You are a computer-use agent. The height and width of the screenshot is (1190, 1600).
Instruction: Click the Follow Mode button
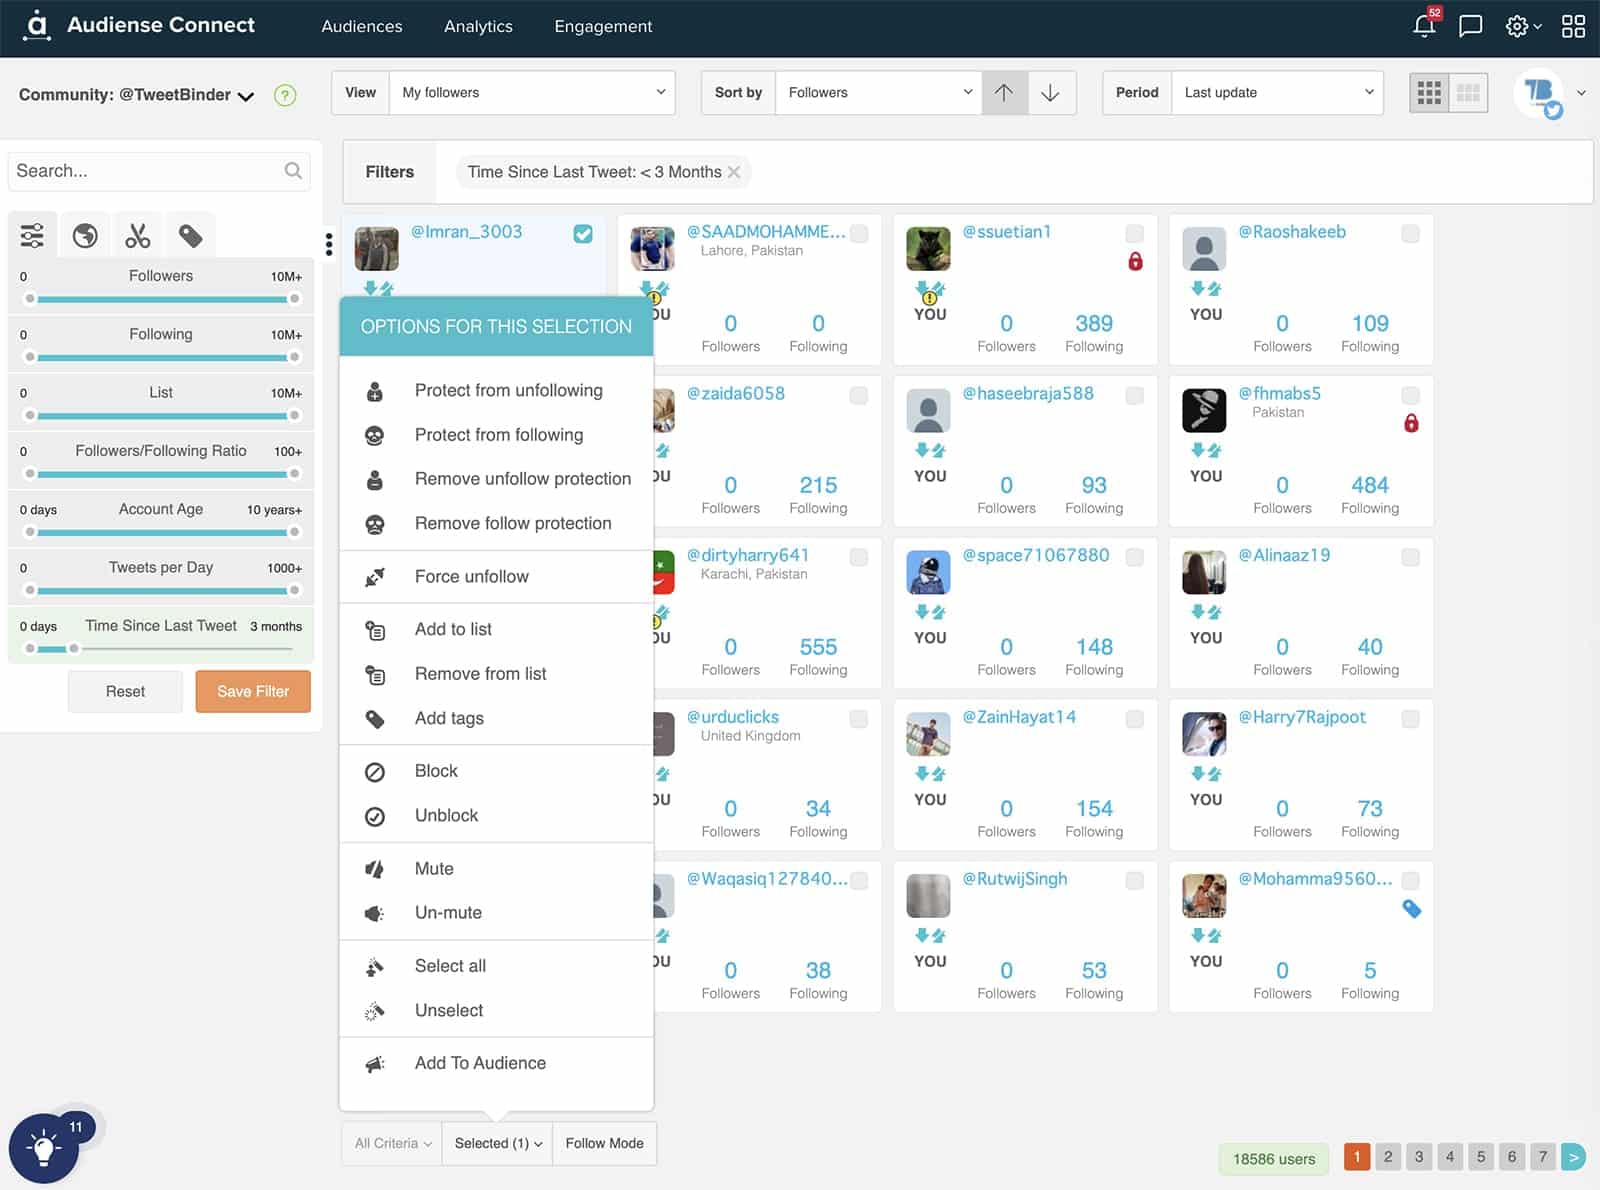pyautogui.click(x=605, y=1143)
